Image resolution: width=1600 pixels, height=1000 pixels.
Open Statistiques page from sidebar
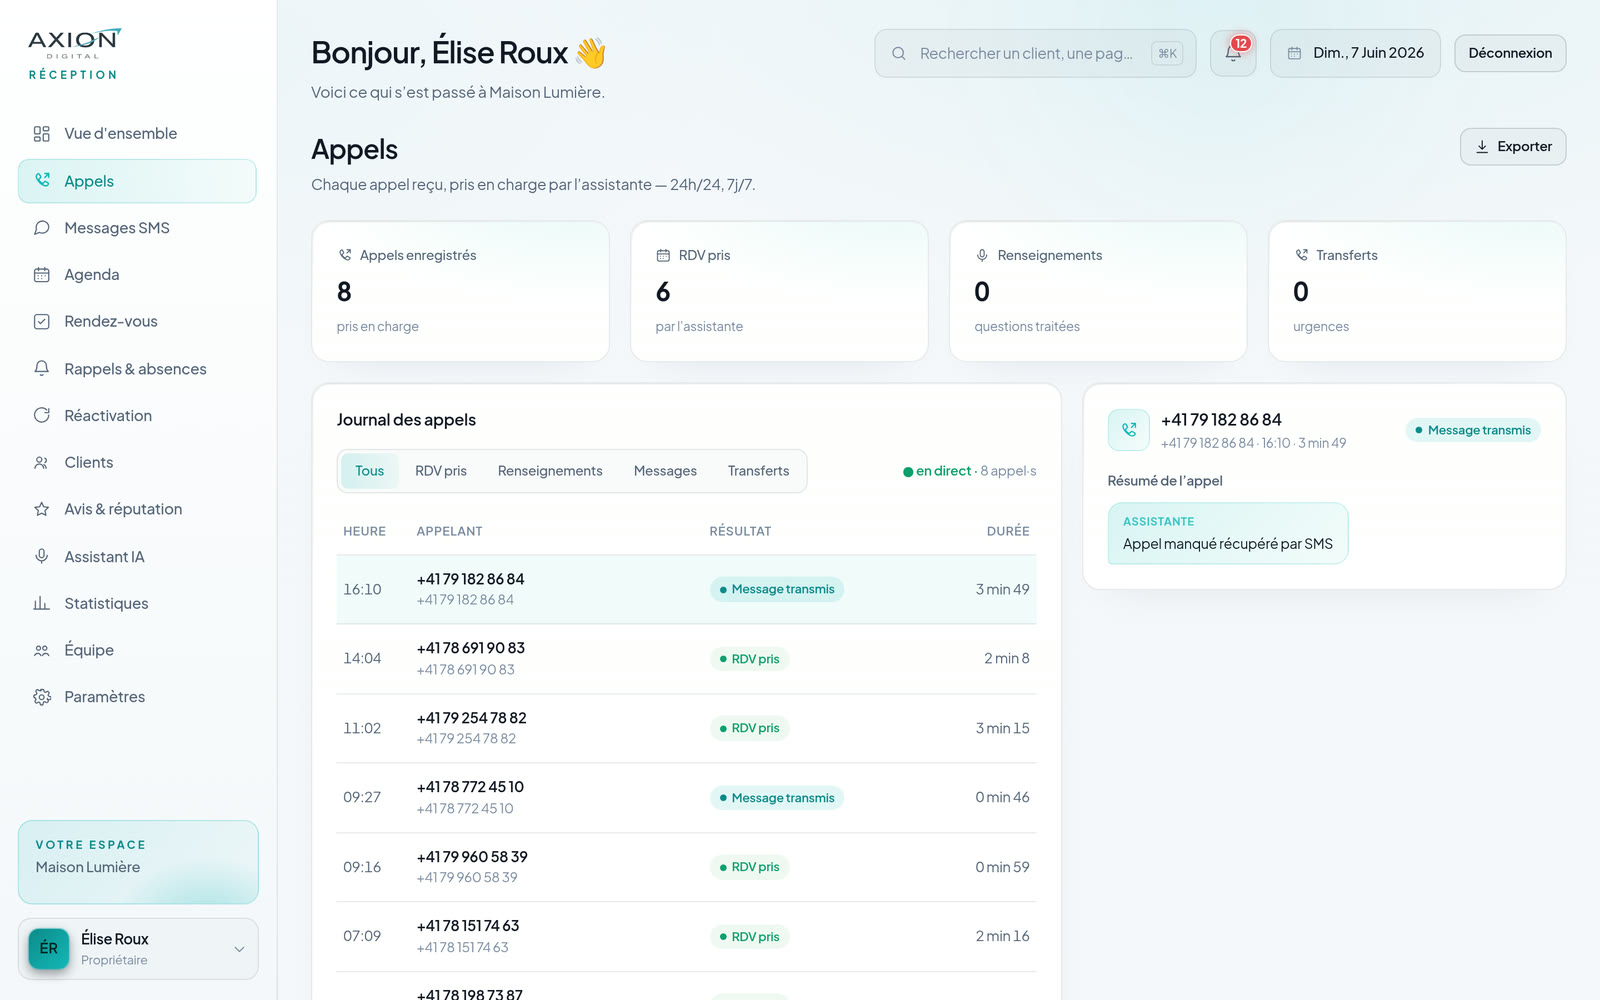pos(137,604)
